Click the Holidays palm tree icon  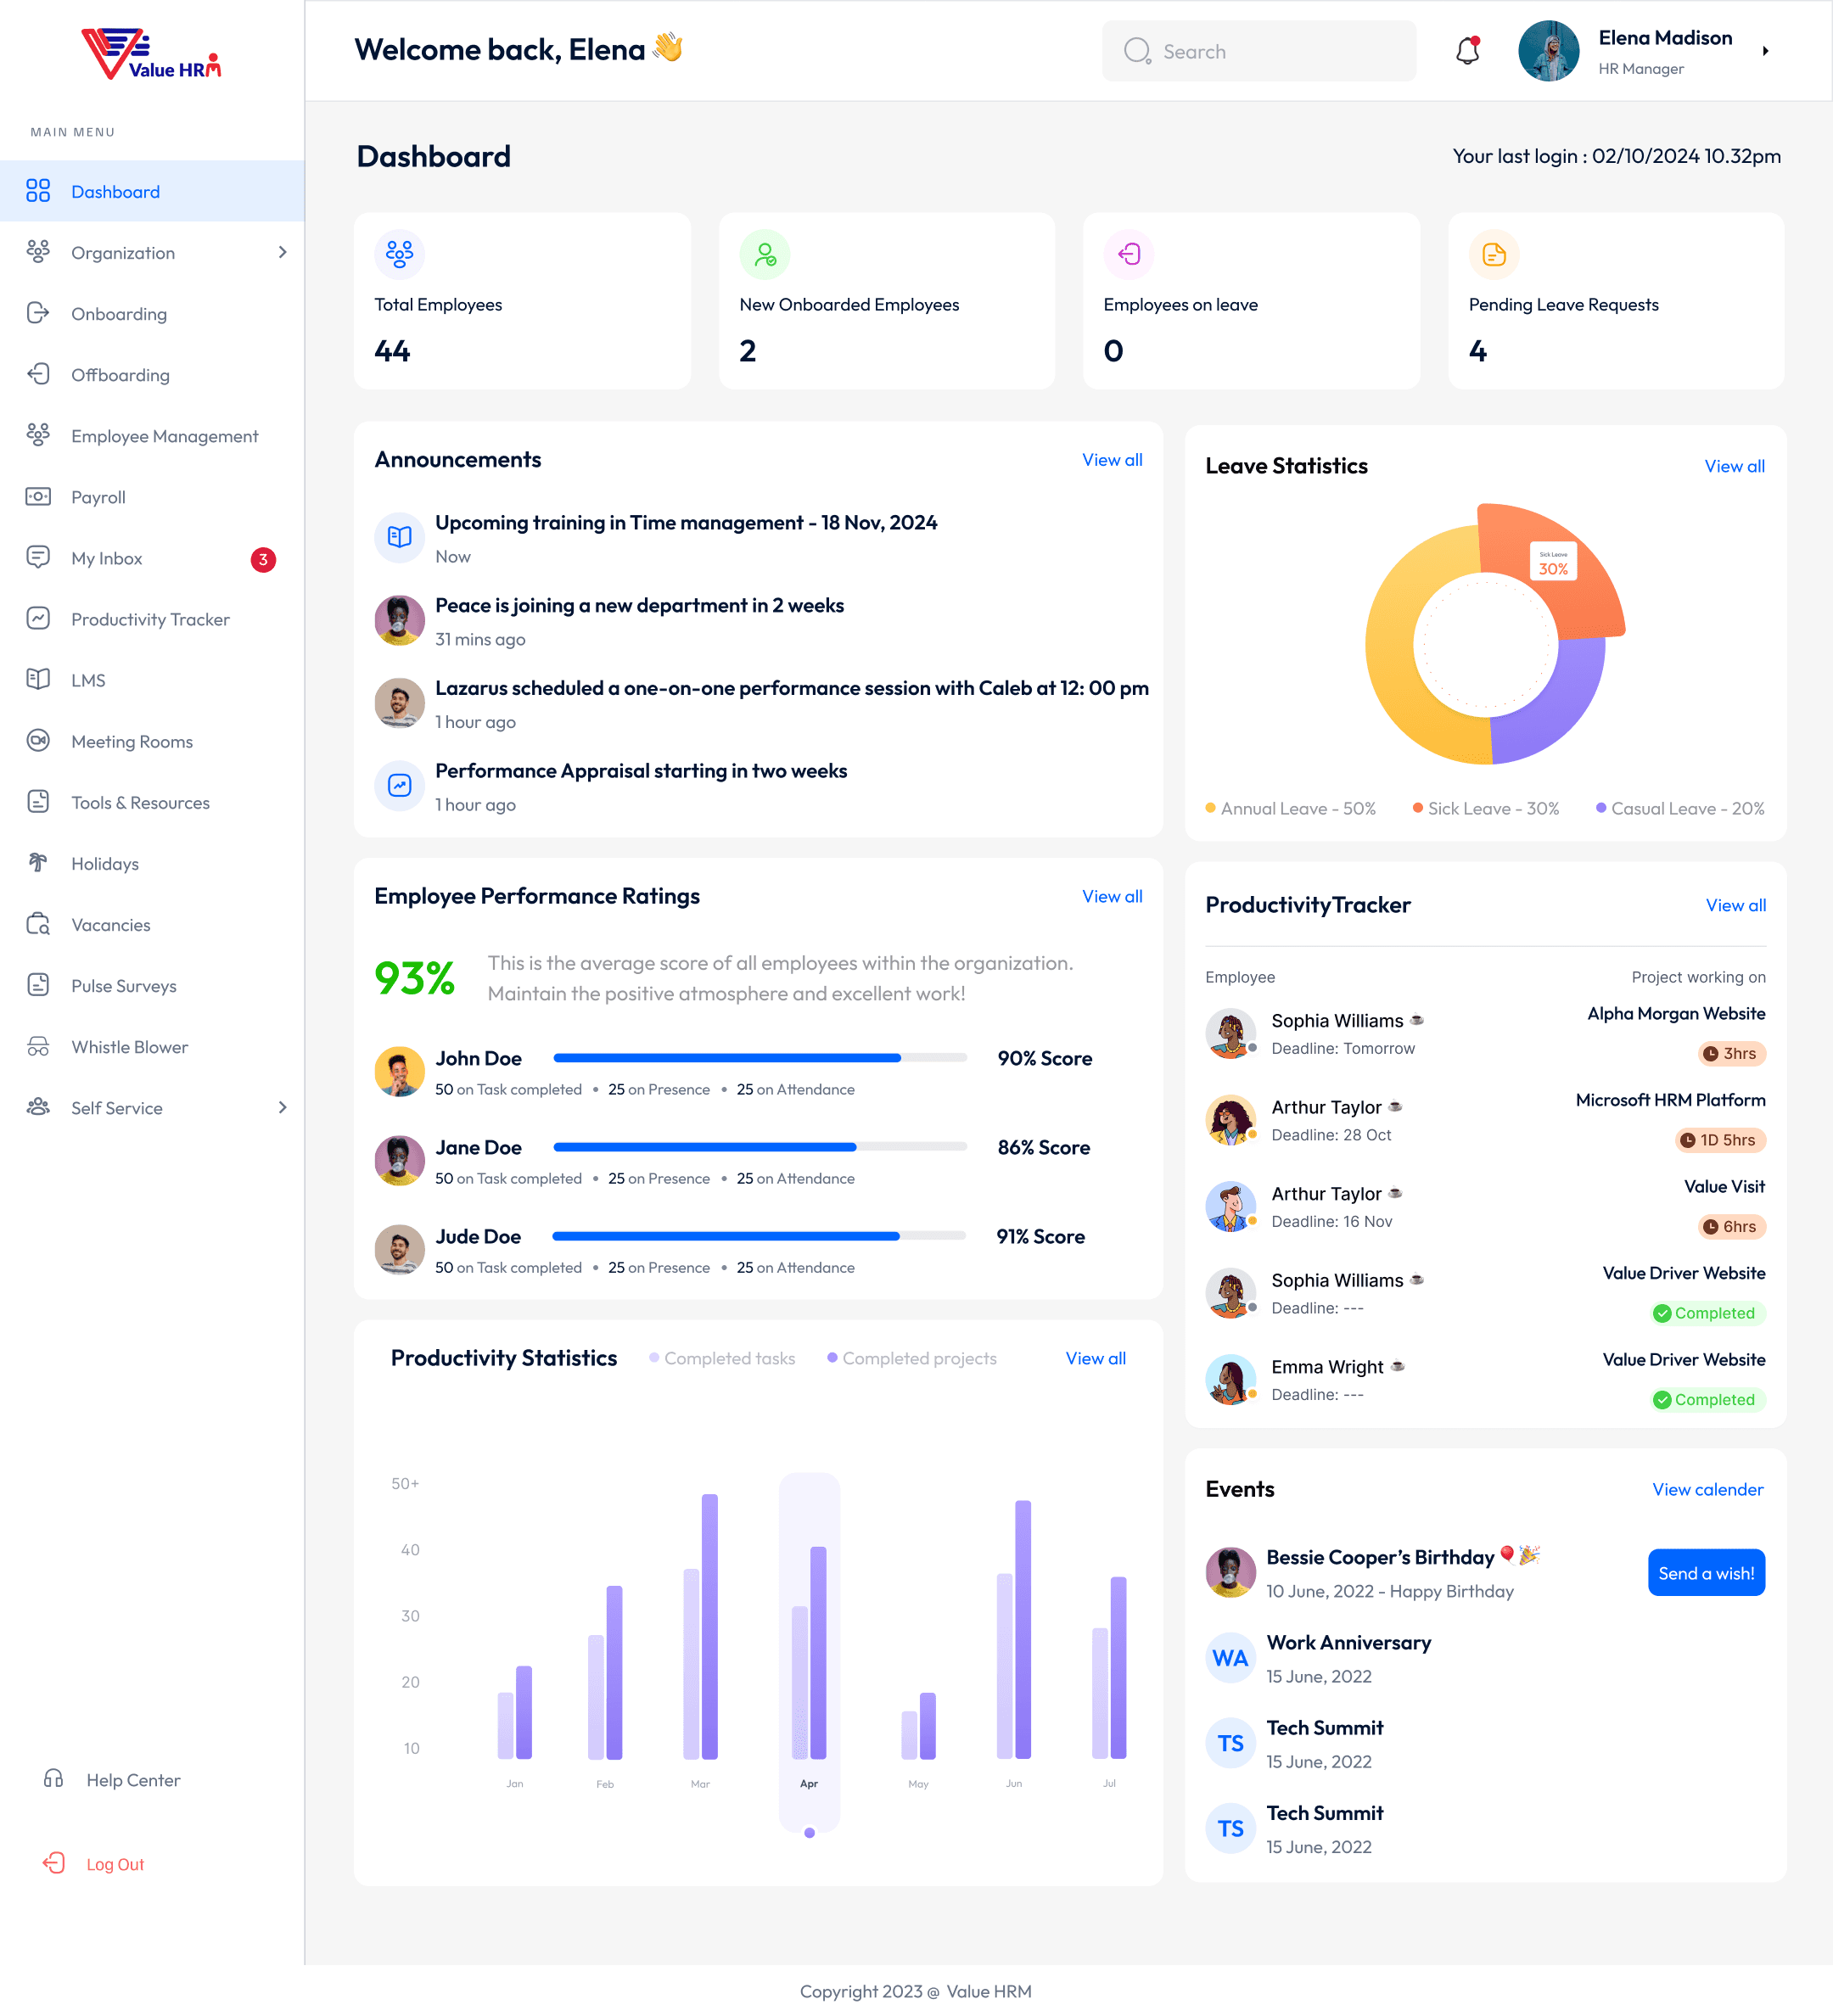tap(38, 863)
